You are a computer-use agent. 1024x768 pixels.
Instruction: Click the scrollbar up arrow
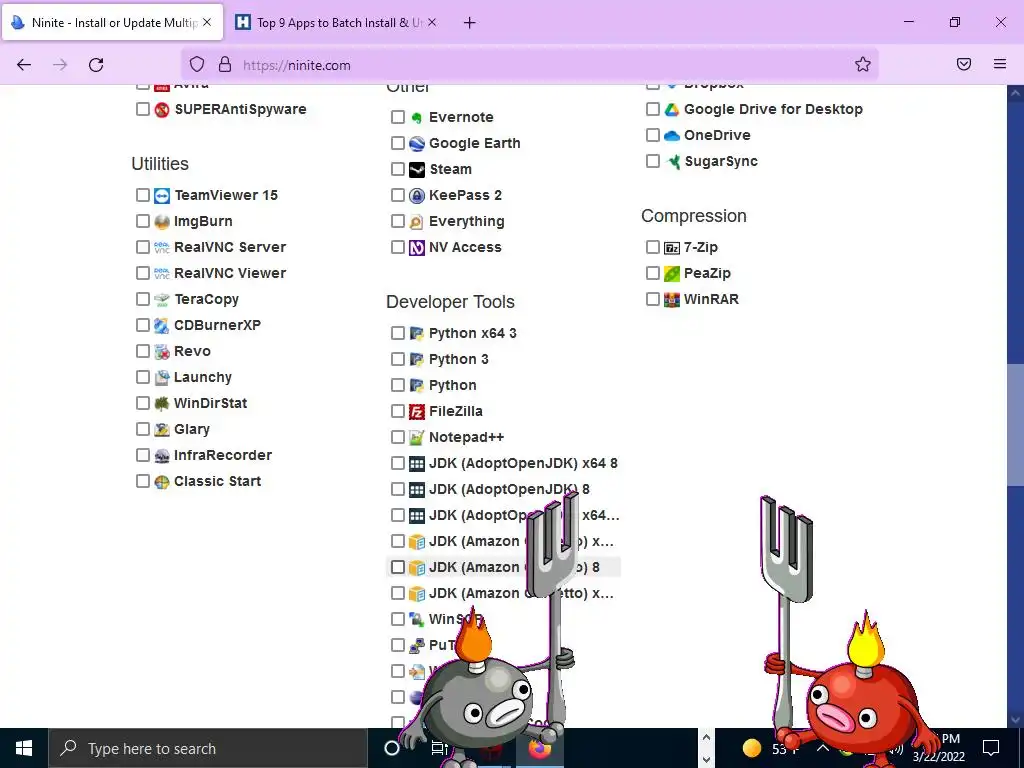(1015, 93)
